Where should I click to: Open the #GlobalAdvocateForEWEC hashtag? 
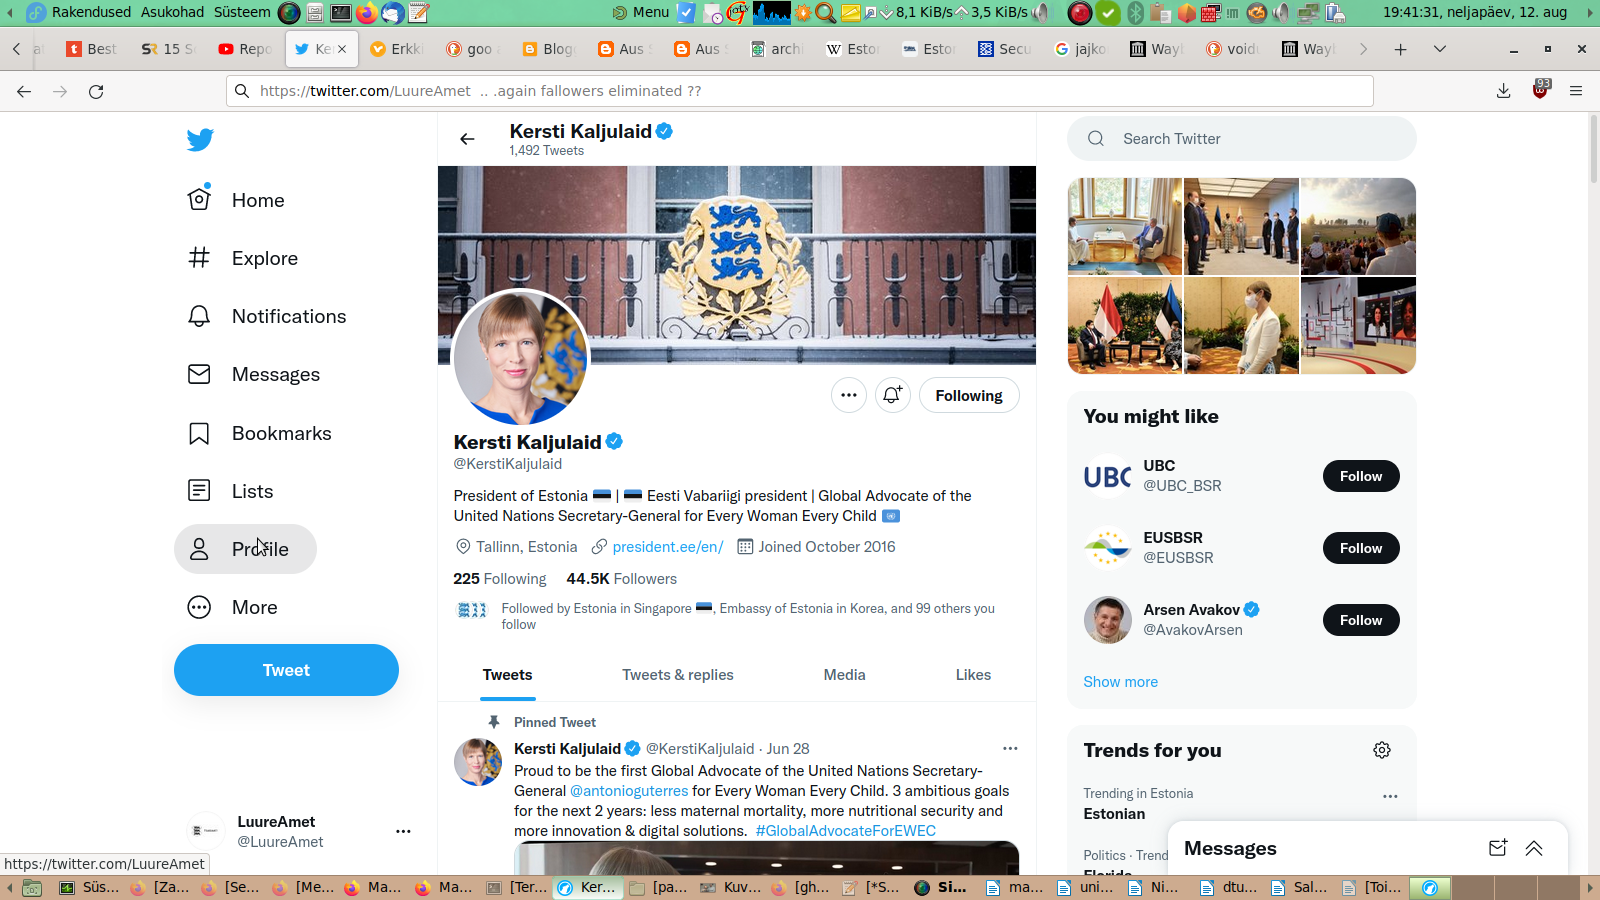846,831
